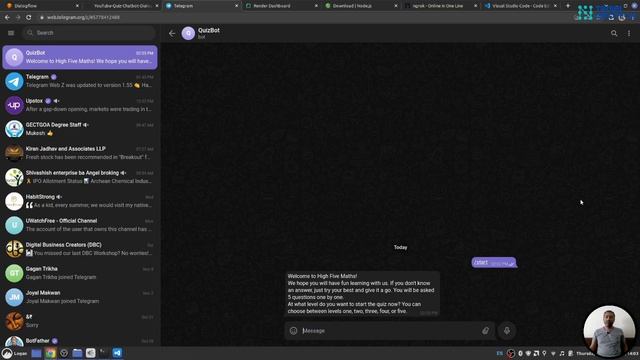Open a new browser tab
Viewport: 640px width, 360px height.
pos(567,6)
